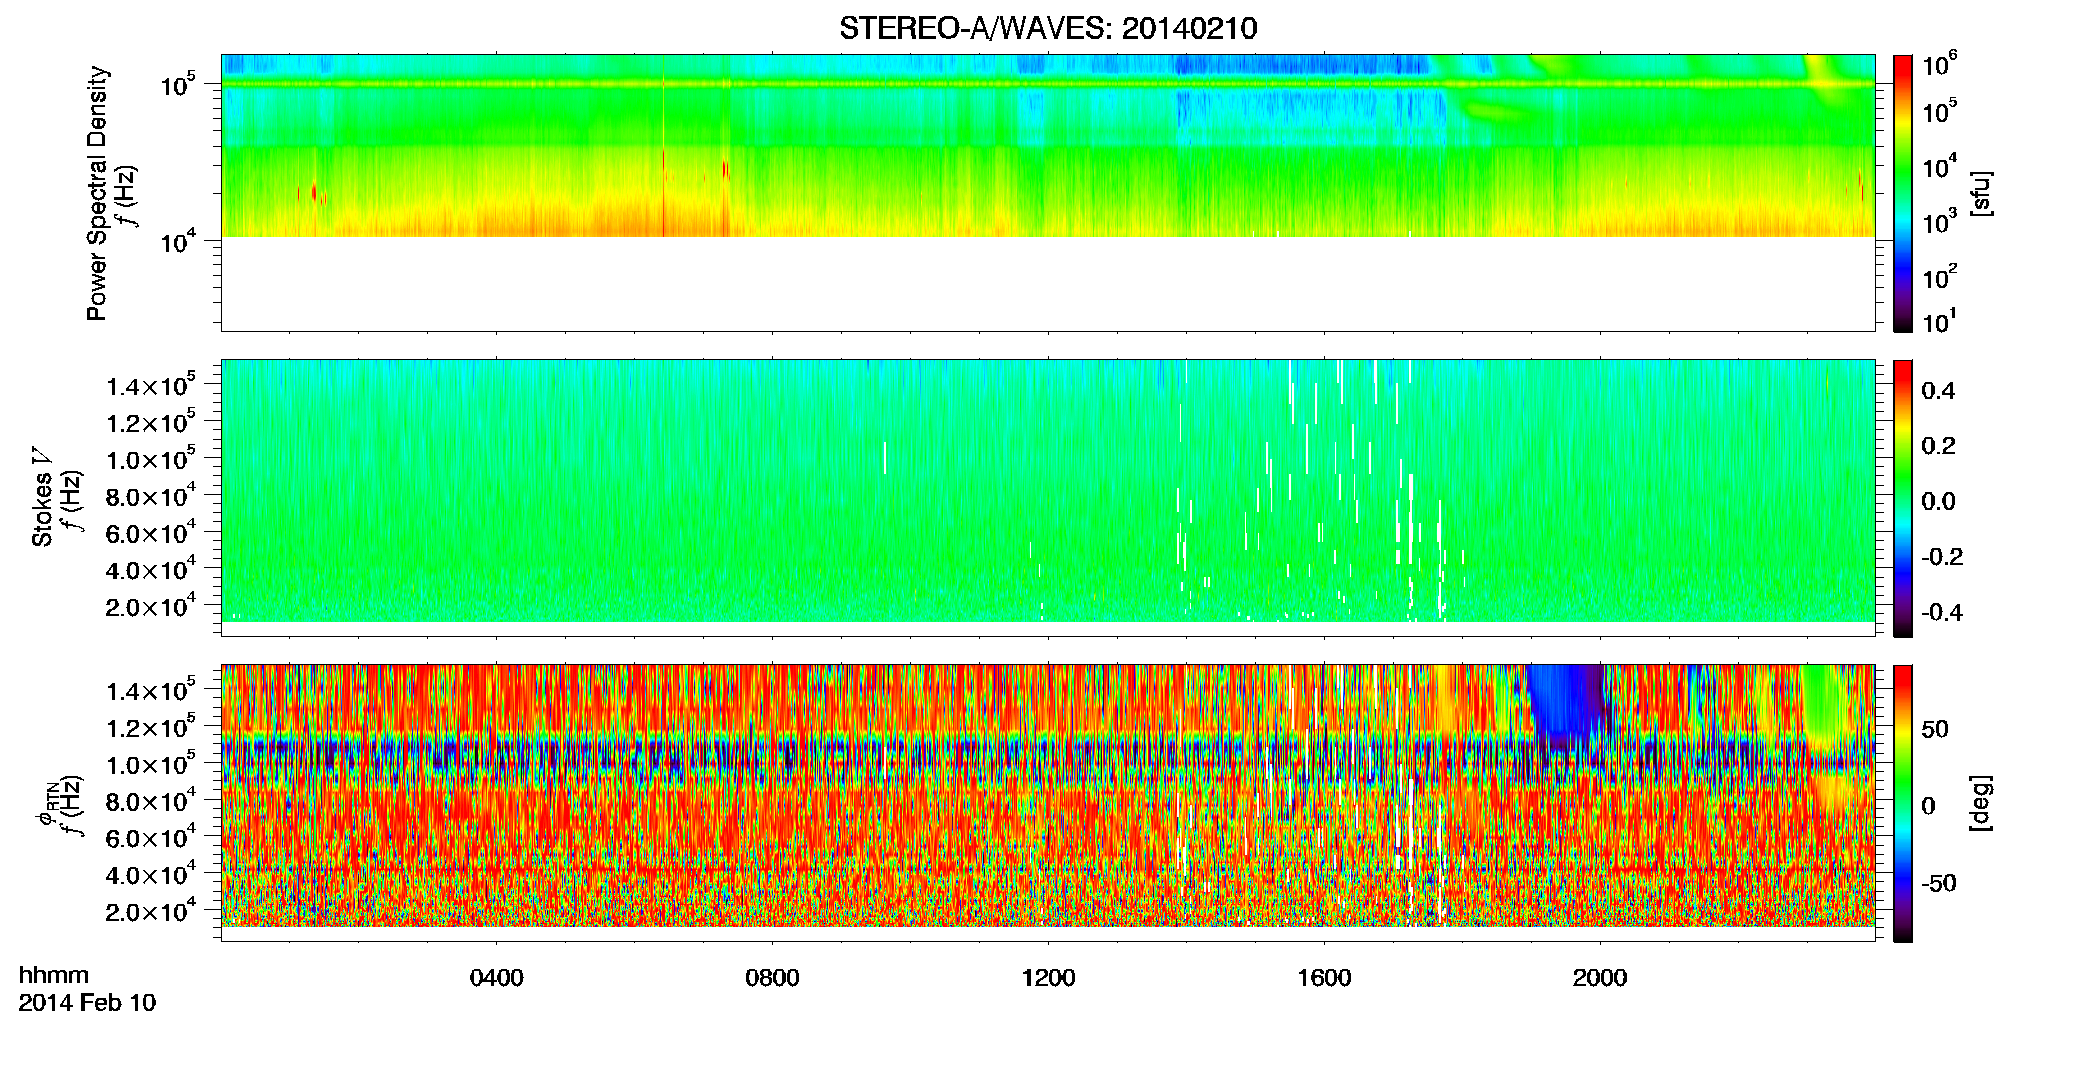Image resolution: width=2096 pixels, height=1080 pixels.
Task: Click the 50 tick on the deg colorbar
Action: coord(1935,729)
